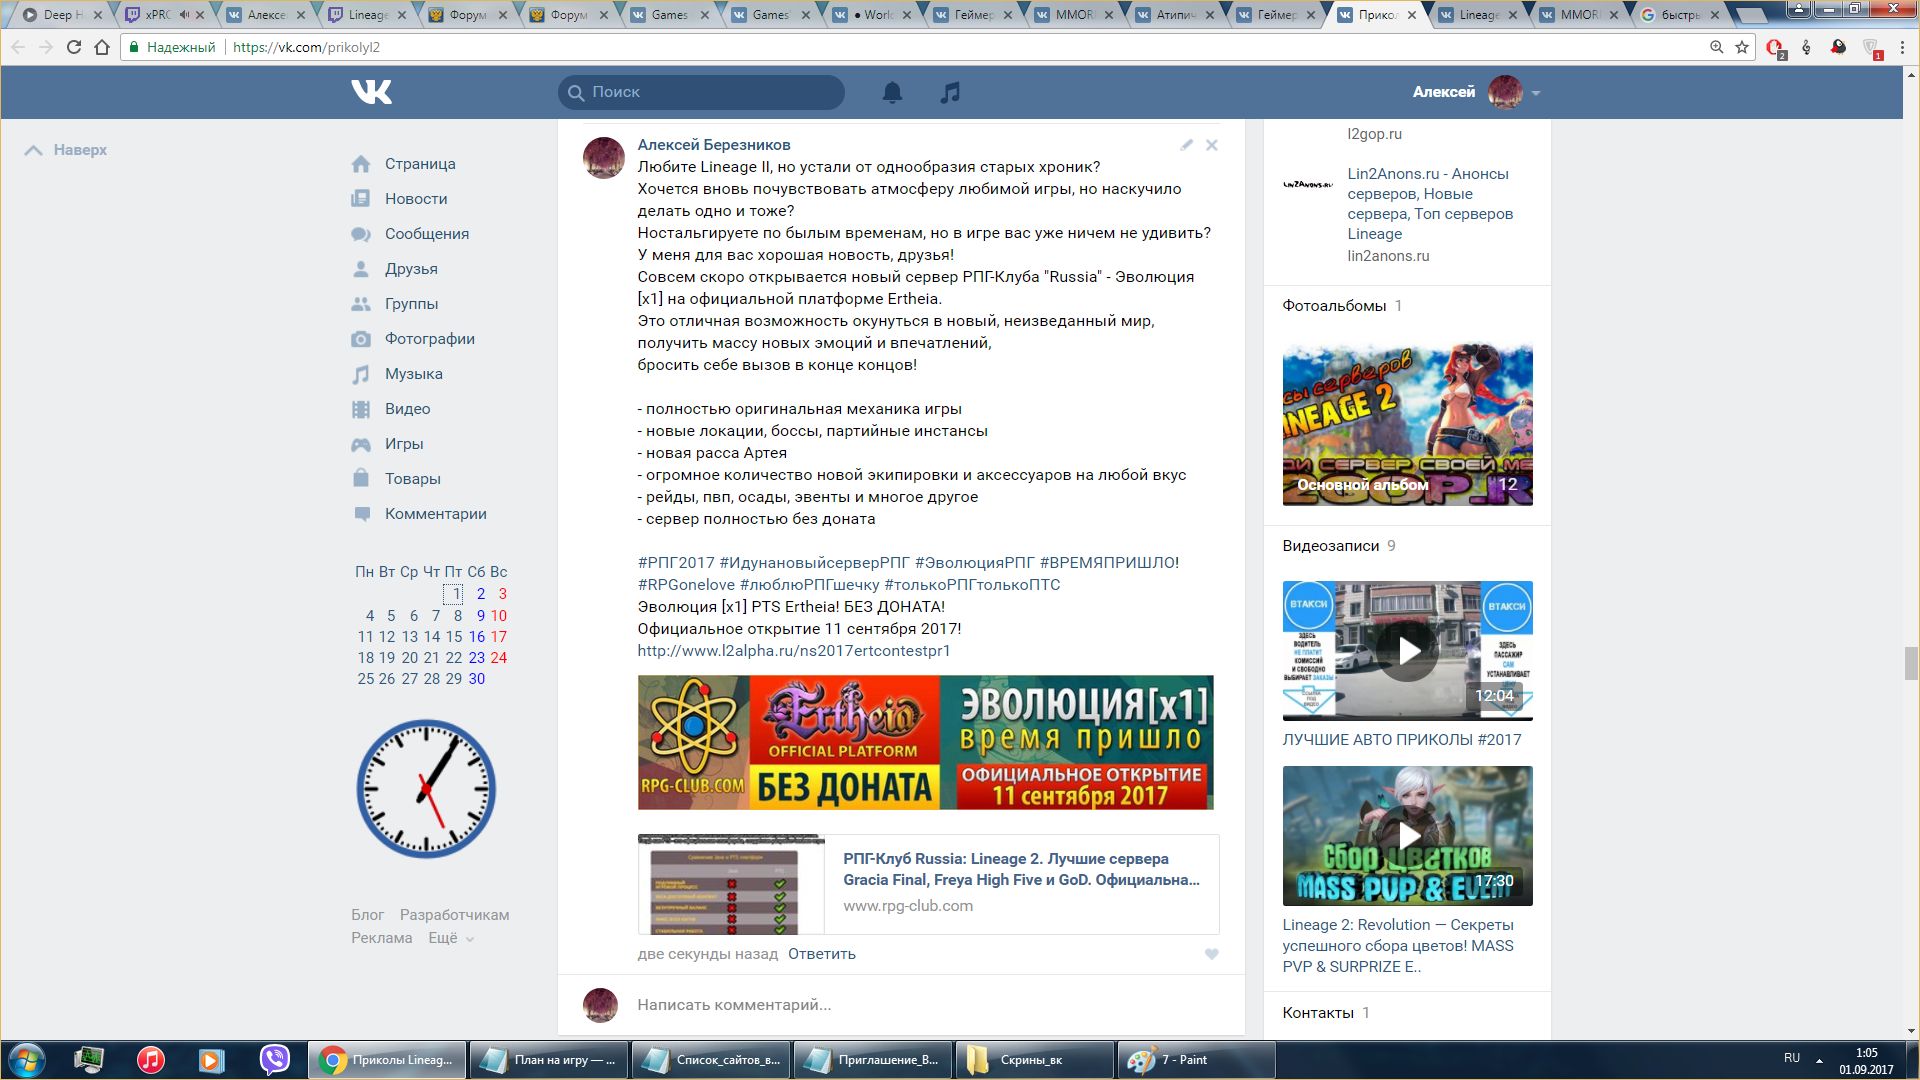Switch to xPRC browser tab
The width and height of the screenshot is (1920, 1080).
tap(165, 15)
